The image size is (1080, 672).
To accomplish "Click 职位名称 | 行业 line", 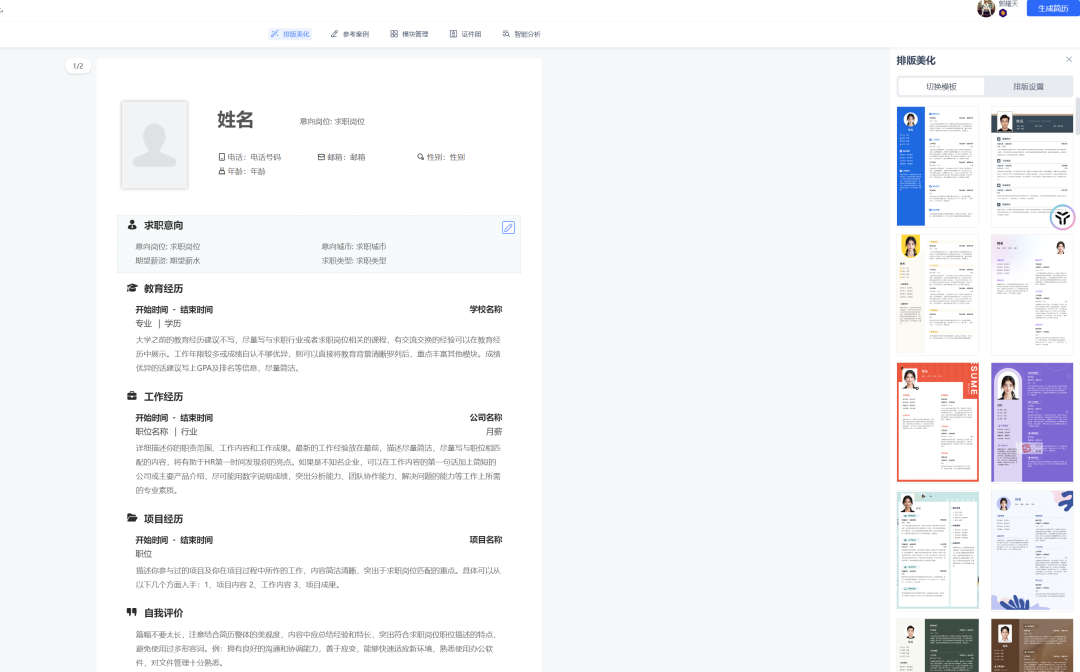I will (x=167, y=432).
